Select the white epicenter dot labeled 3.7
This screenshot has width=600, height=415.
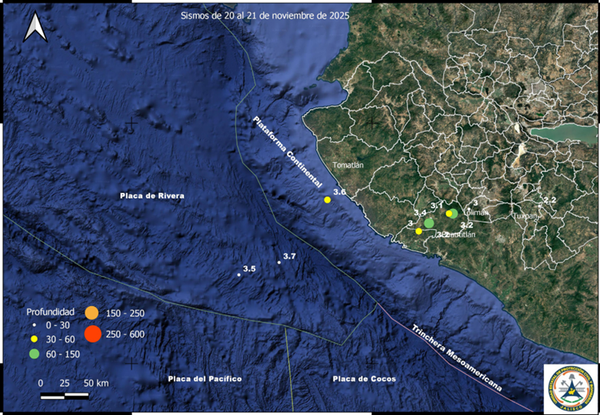(x=279, y=262)
